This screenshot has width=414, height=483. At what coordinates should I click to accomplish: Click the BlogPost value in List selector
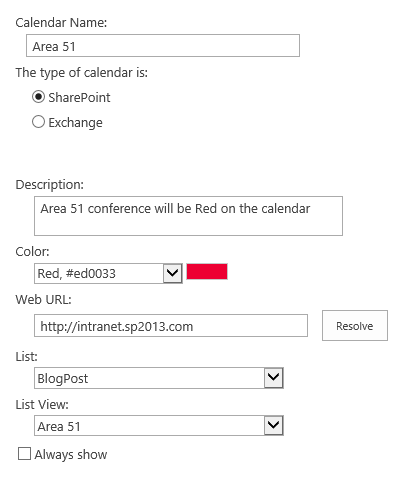point(63,379)
